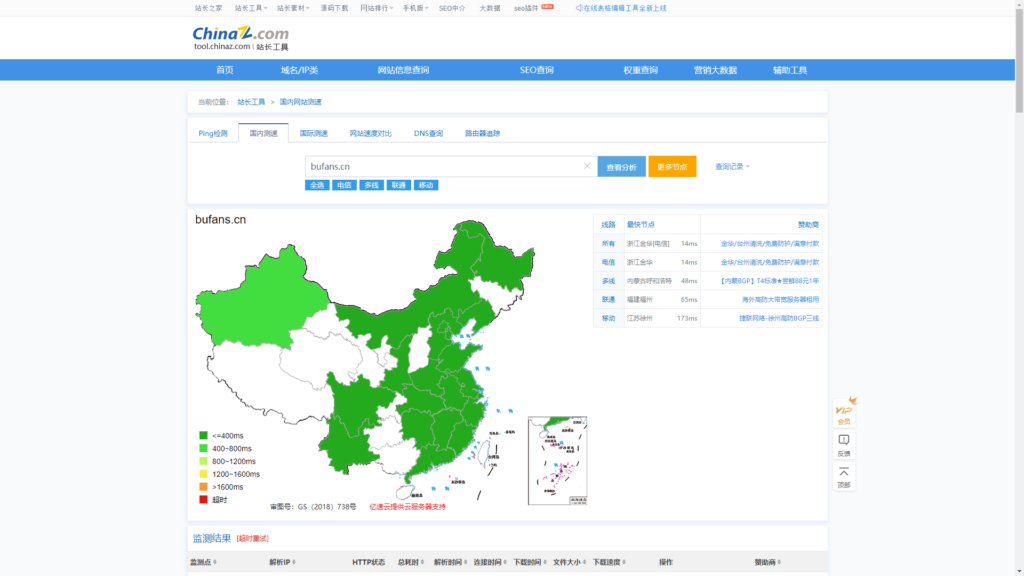Click the speaker announcement icon in top bar
Viewport: 1024px width, 576px height.
tap(580, 8)
